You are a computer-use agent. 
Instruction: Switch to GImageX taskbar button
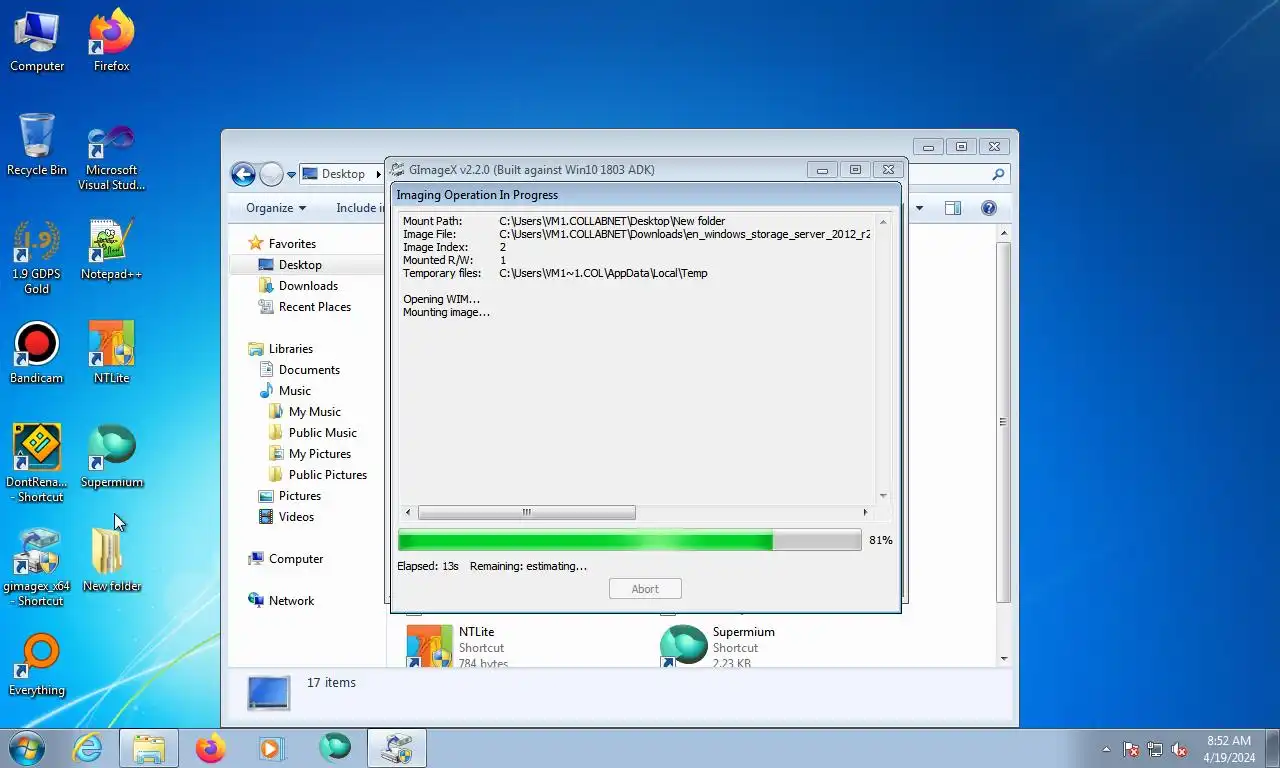pos(397,748)
